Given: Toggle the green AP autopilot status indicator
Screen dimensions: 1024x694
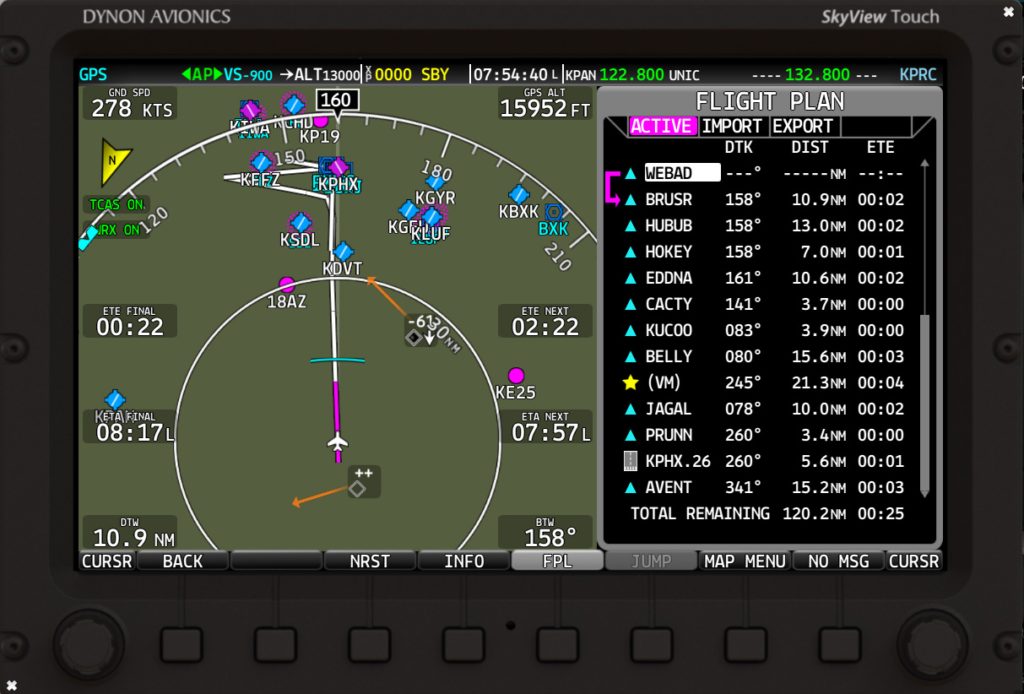Looking at the screenshot, I should point(202,75).
